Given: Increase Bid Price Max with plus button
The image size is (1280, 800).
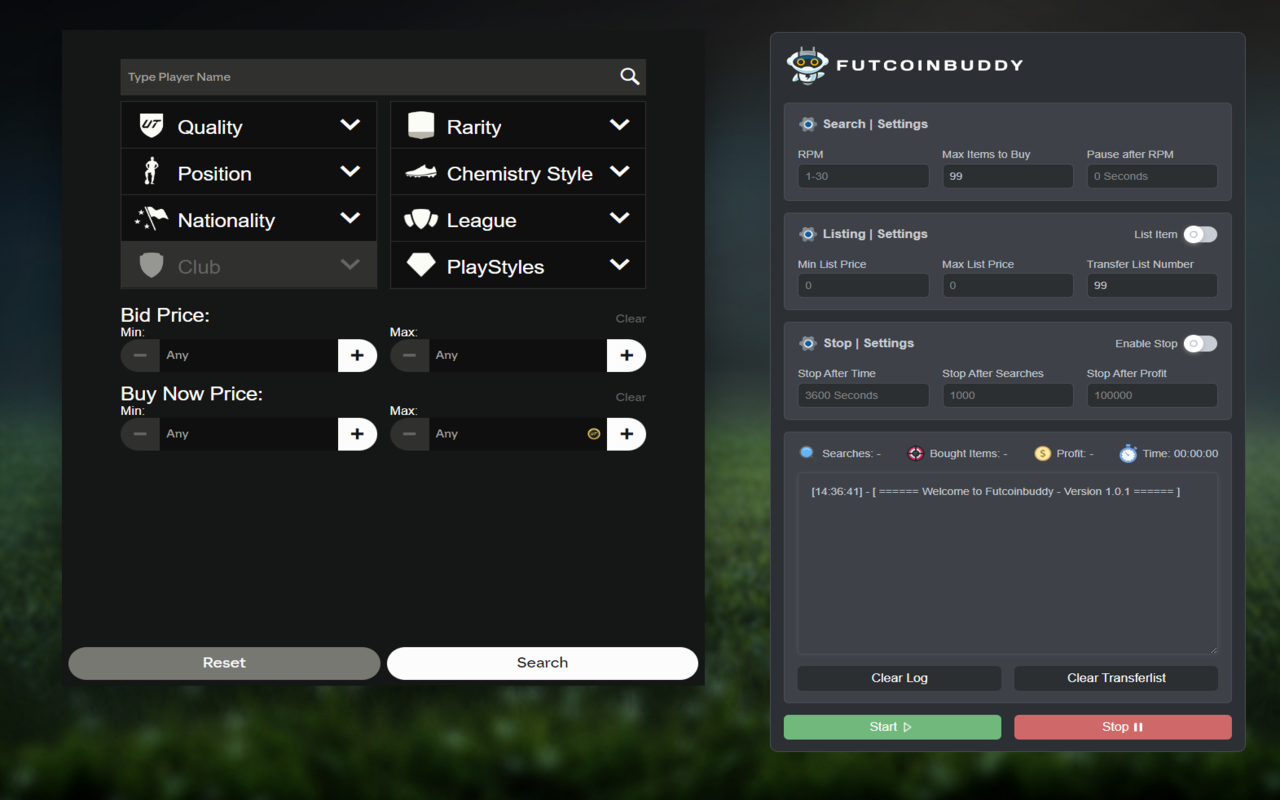Looking at the screenshot, I should [x=626, y=355].
